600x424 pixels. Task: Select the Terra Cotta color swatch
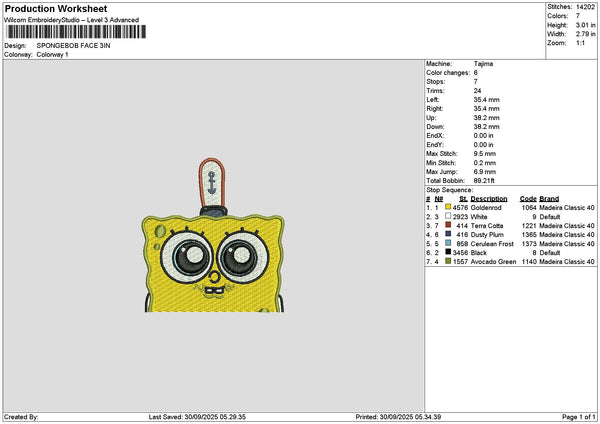pos(448,225)
